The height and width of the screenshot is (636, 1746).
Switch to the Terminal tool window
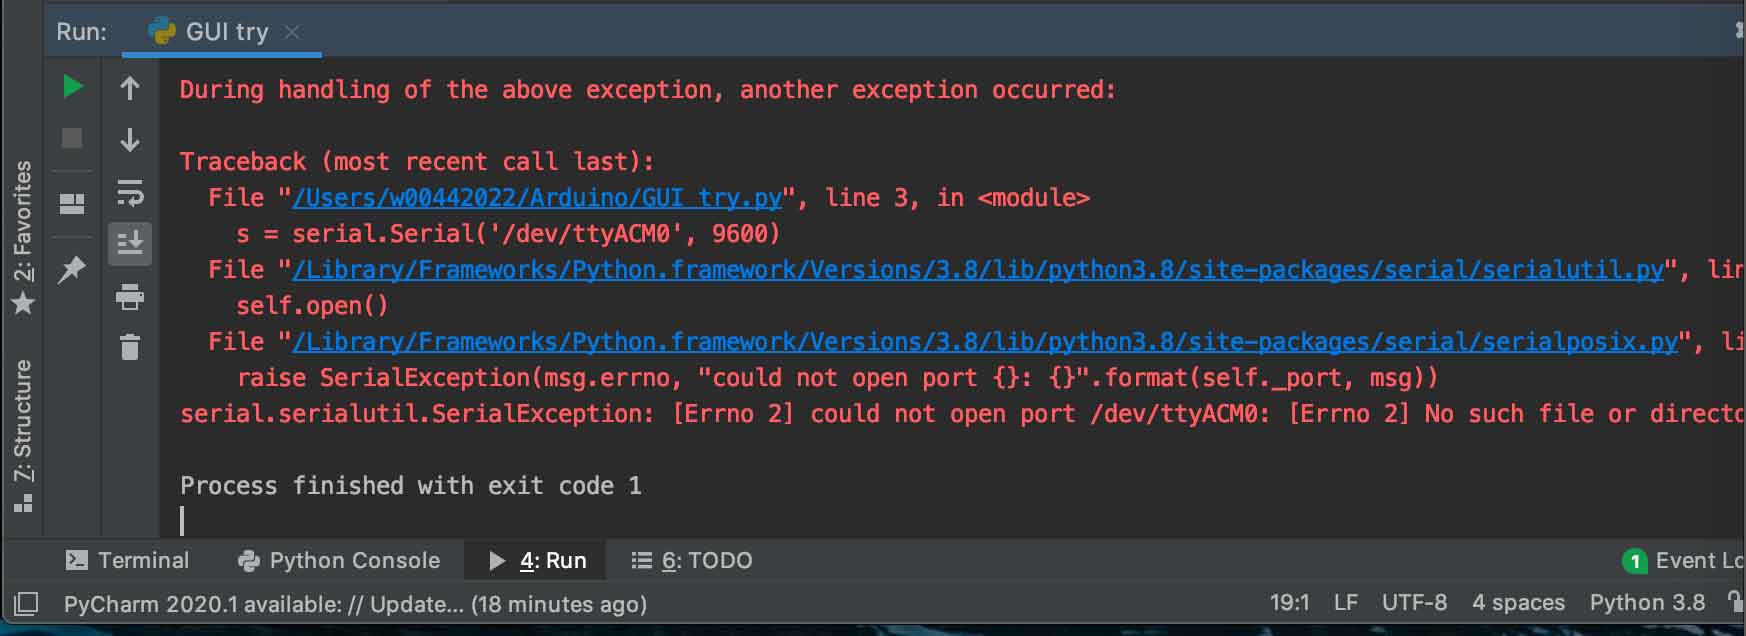[x=128, y=560]
